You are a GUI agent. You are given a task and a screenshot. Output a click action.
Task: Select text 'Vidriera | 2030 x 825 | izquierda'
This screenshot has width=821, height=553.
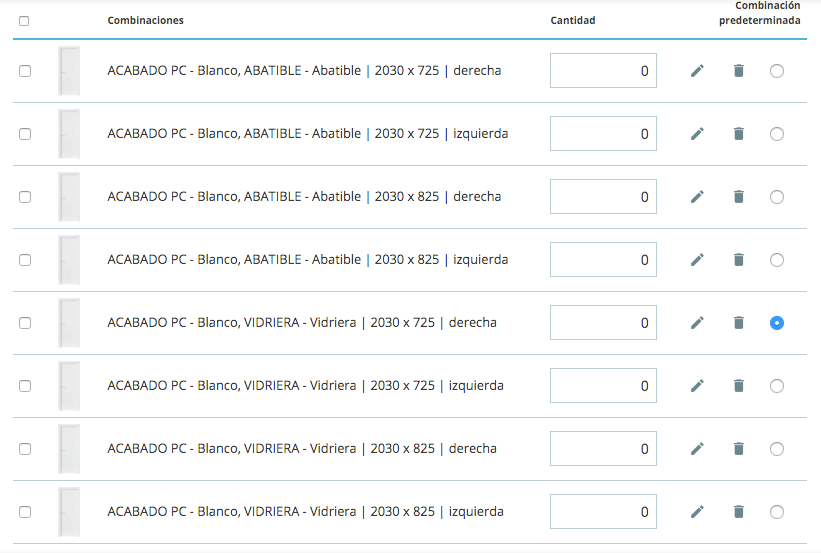point(407,512)
